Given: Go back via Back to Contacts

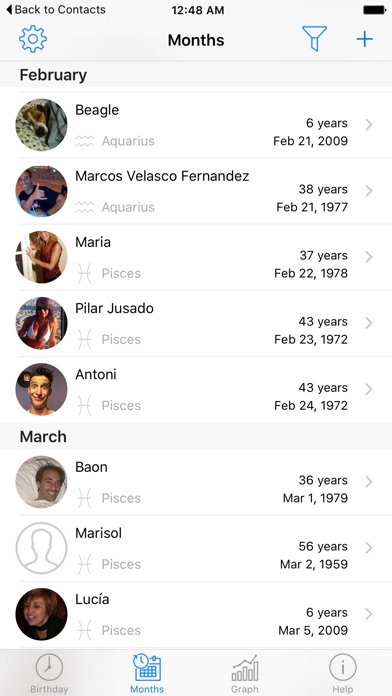Looking at the screenshot, I should [x=56, y=10].
